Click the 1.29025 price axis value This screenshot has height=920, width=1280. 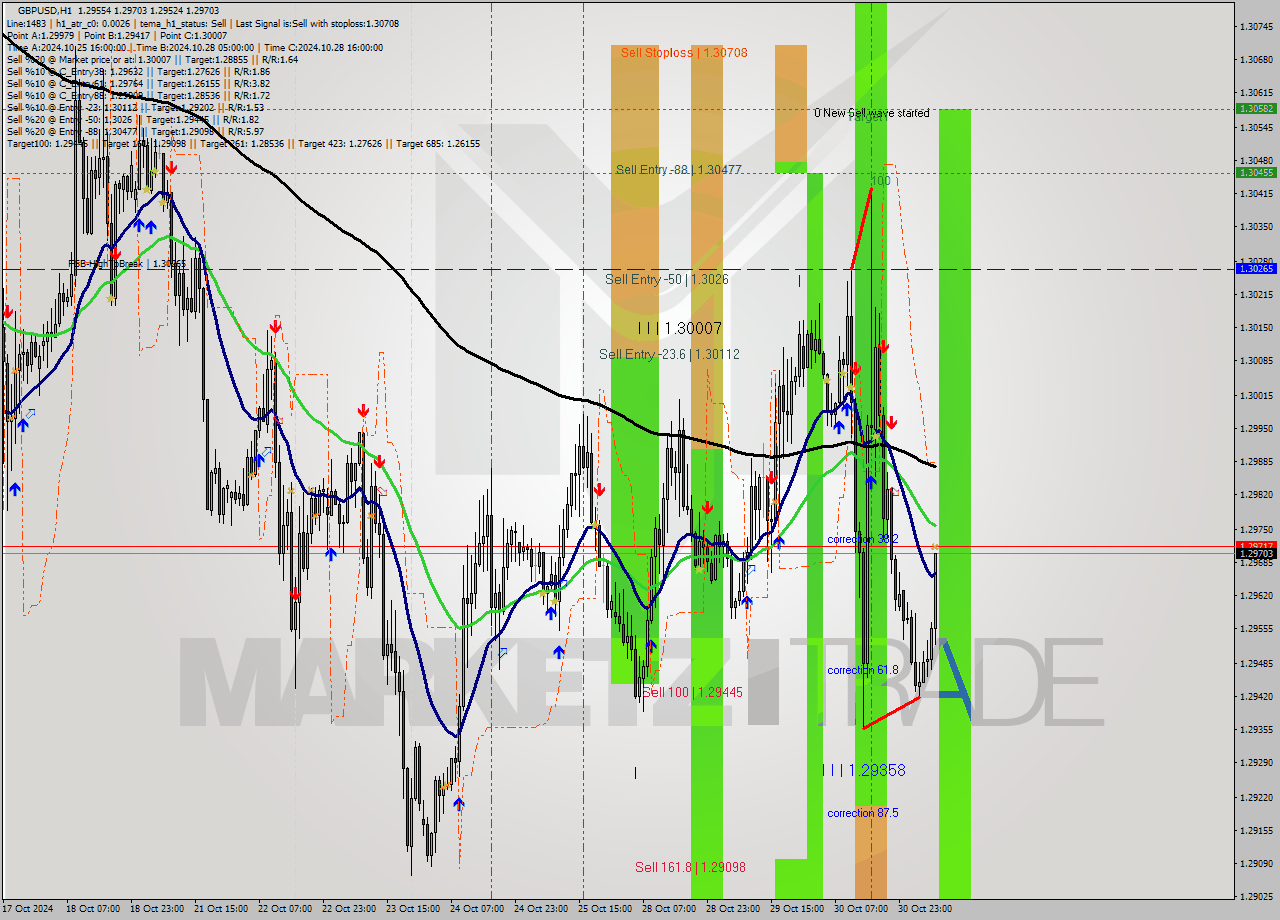pyautogui.click(x=1256, y=897)
